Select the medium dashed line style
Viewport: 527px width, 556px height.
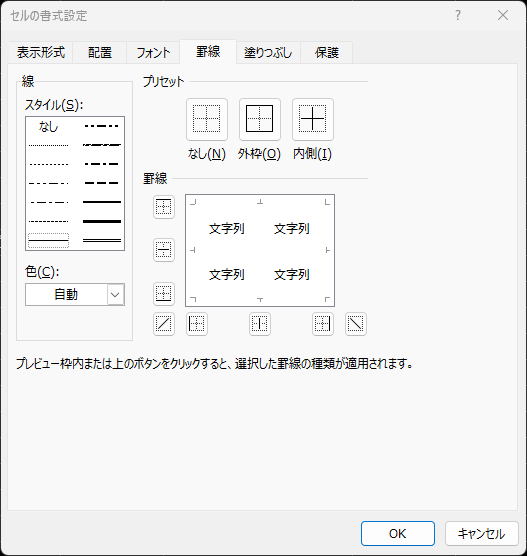coord(102,183)
